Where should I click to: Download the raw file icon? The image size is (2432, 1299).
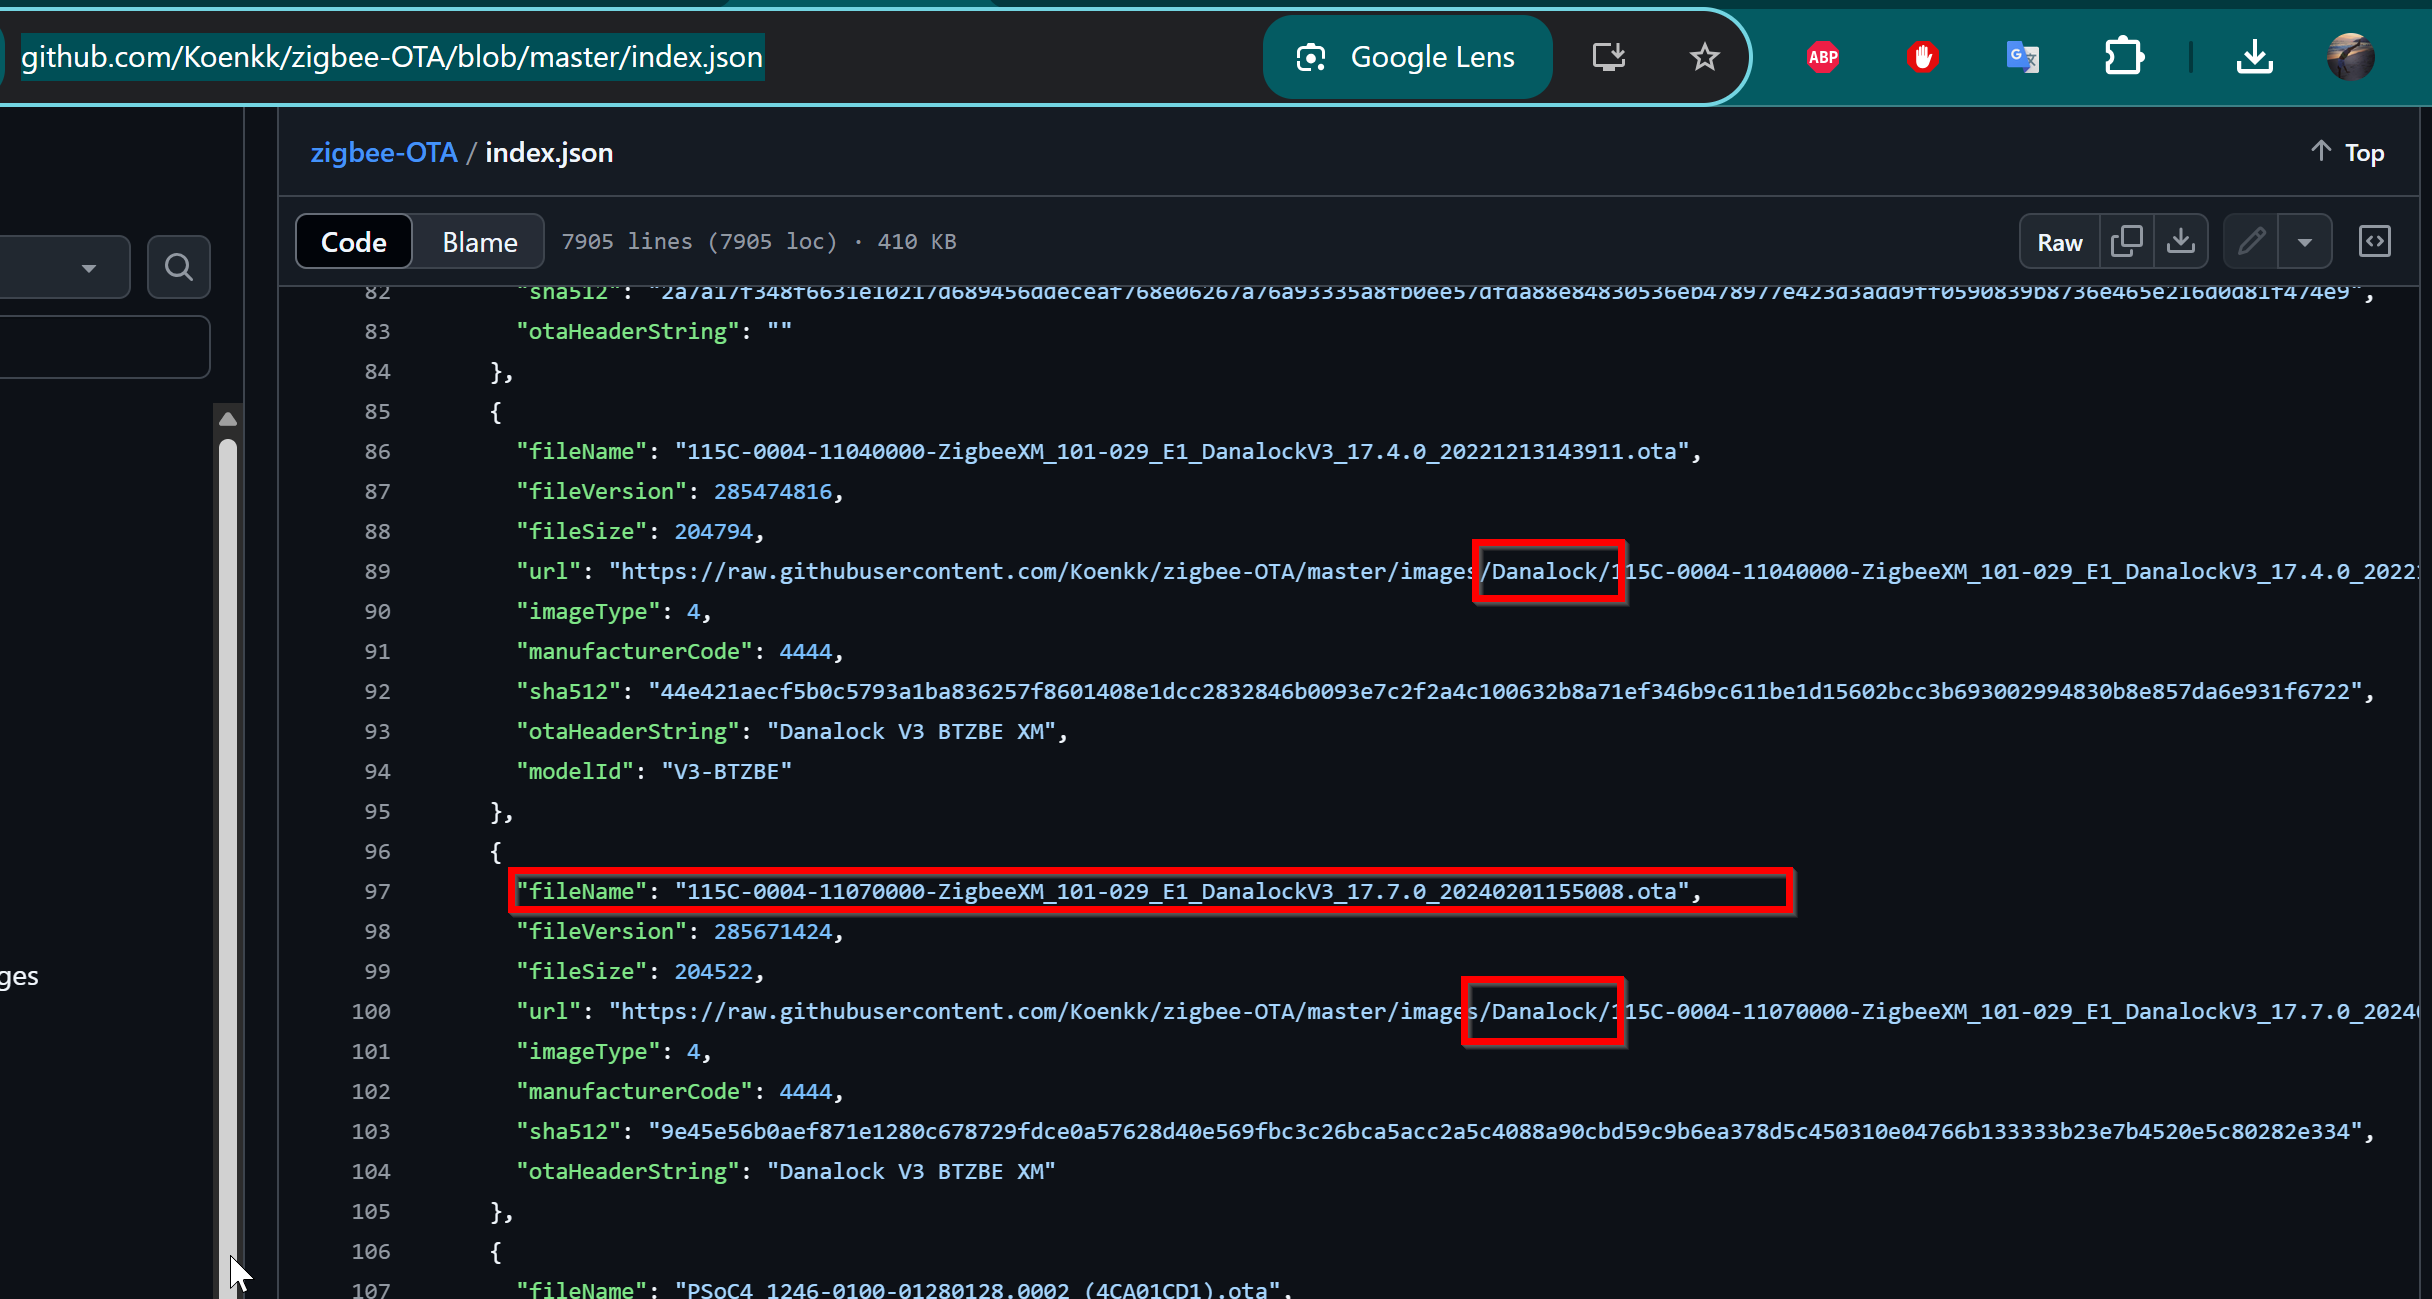(x=2180, y=242)
